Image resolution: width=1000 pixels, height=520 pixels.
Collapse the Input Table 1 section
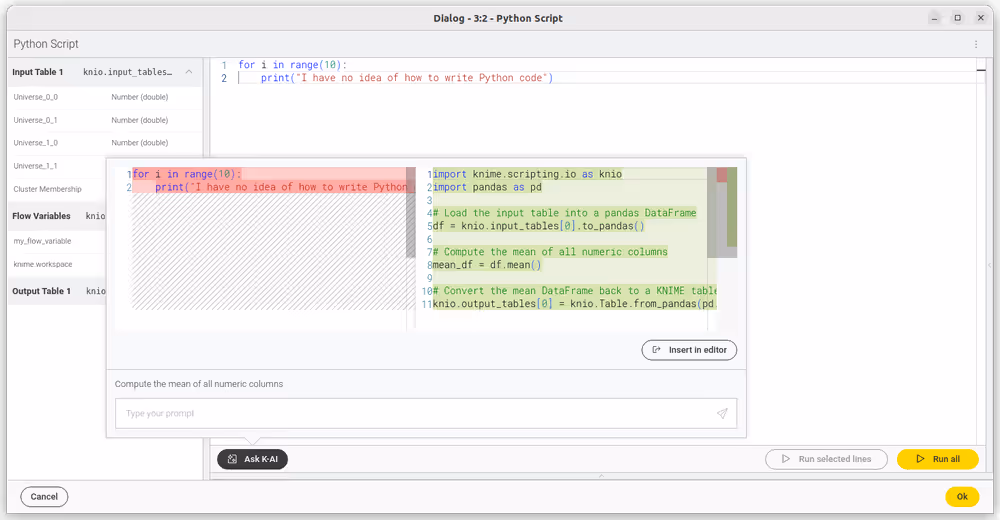[189, 72]
